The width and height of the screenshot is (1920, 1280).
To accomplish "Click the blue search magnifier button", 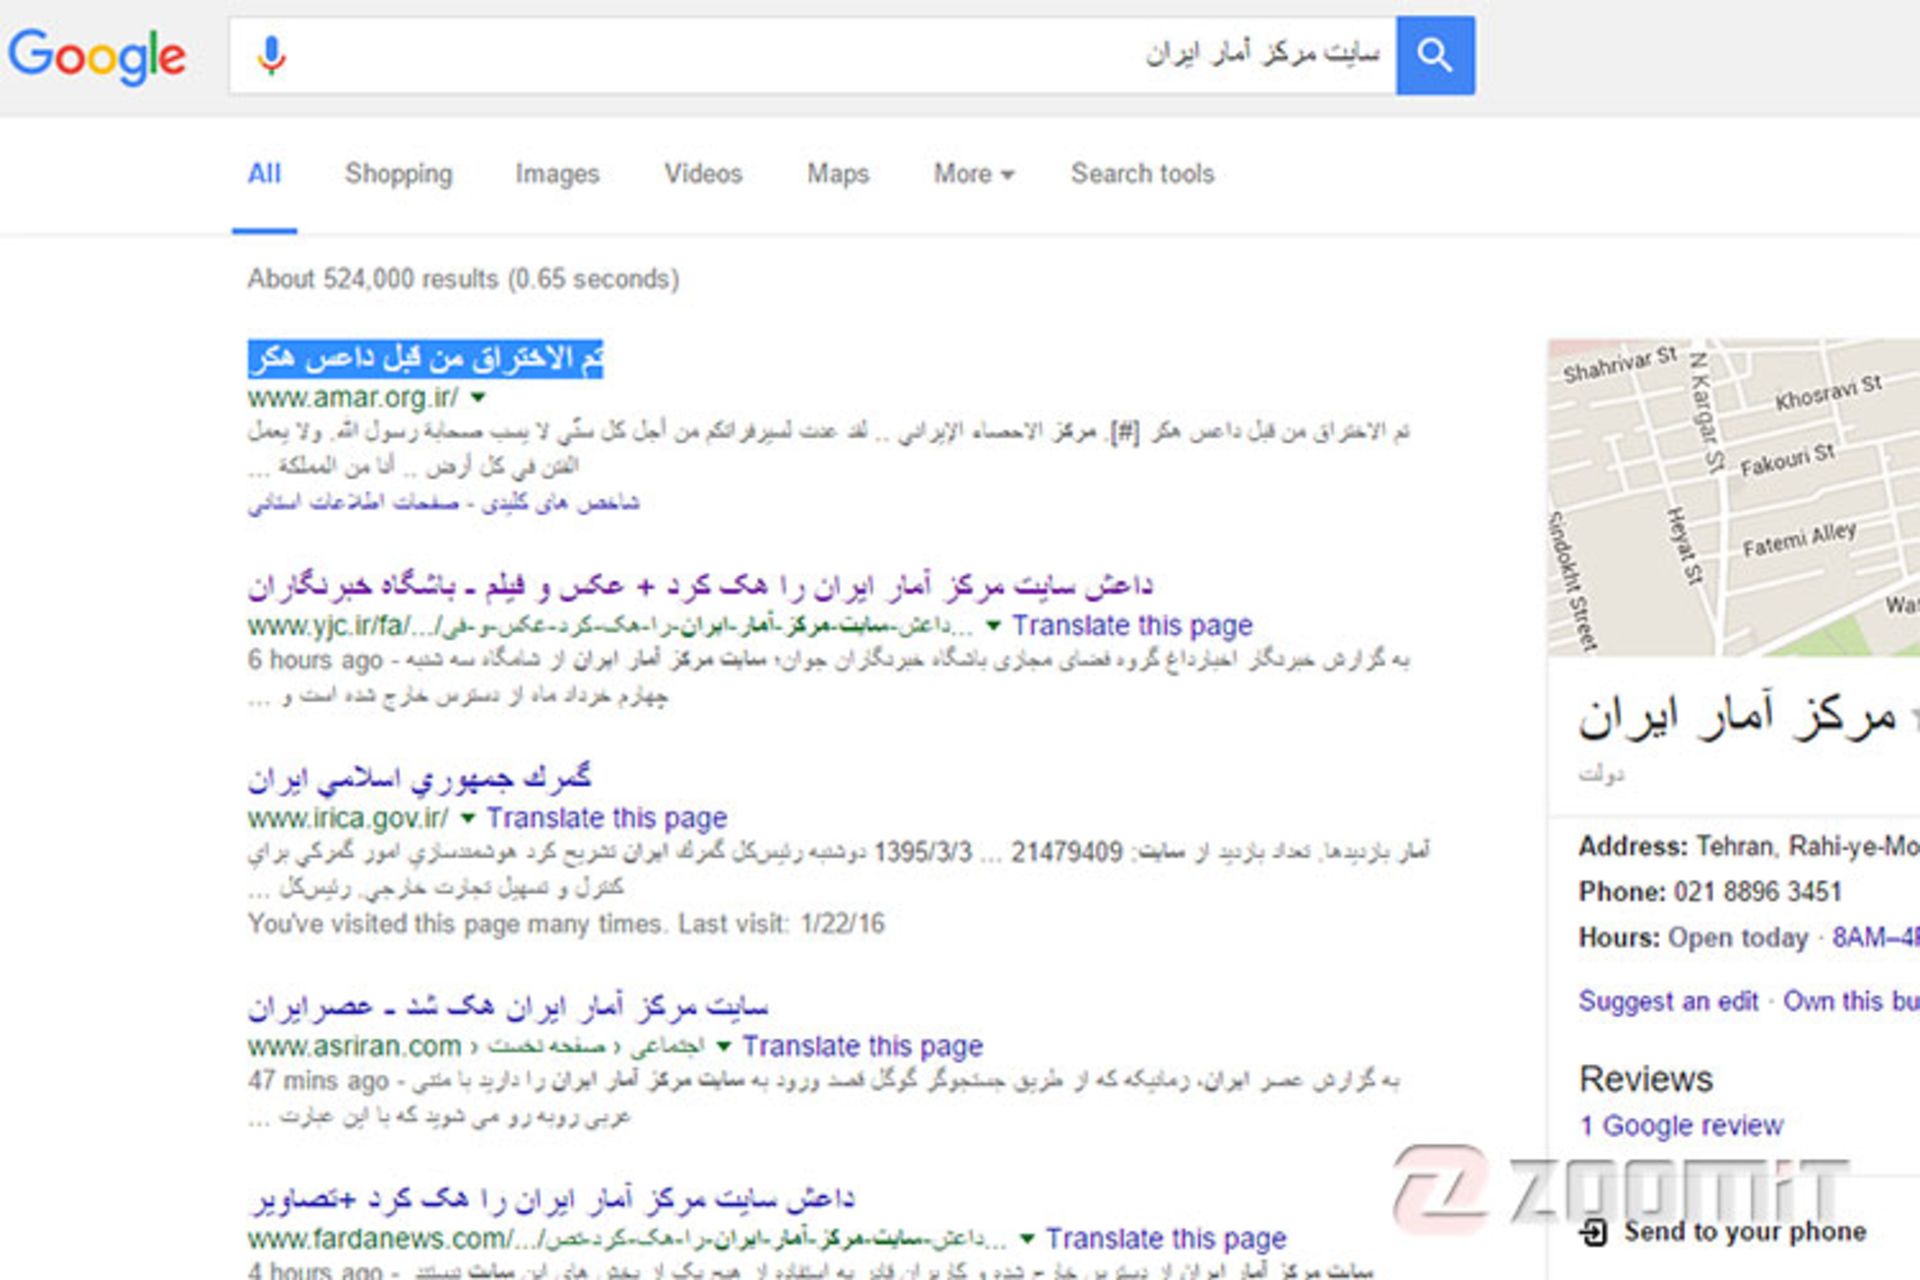I will click(x=1435, y=55).
